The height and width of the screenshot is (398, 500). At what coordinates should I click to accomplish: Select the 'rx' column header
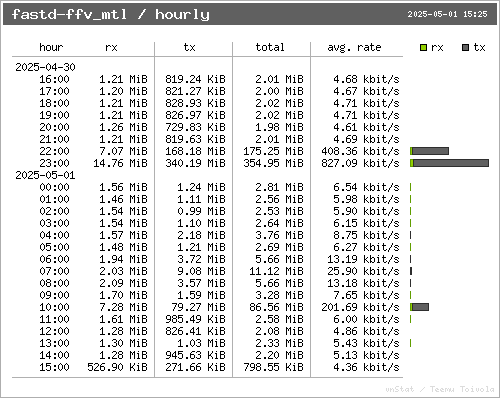[x=111, y=48]
